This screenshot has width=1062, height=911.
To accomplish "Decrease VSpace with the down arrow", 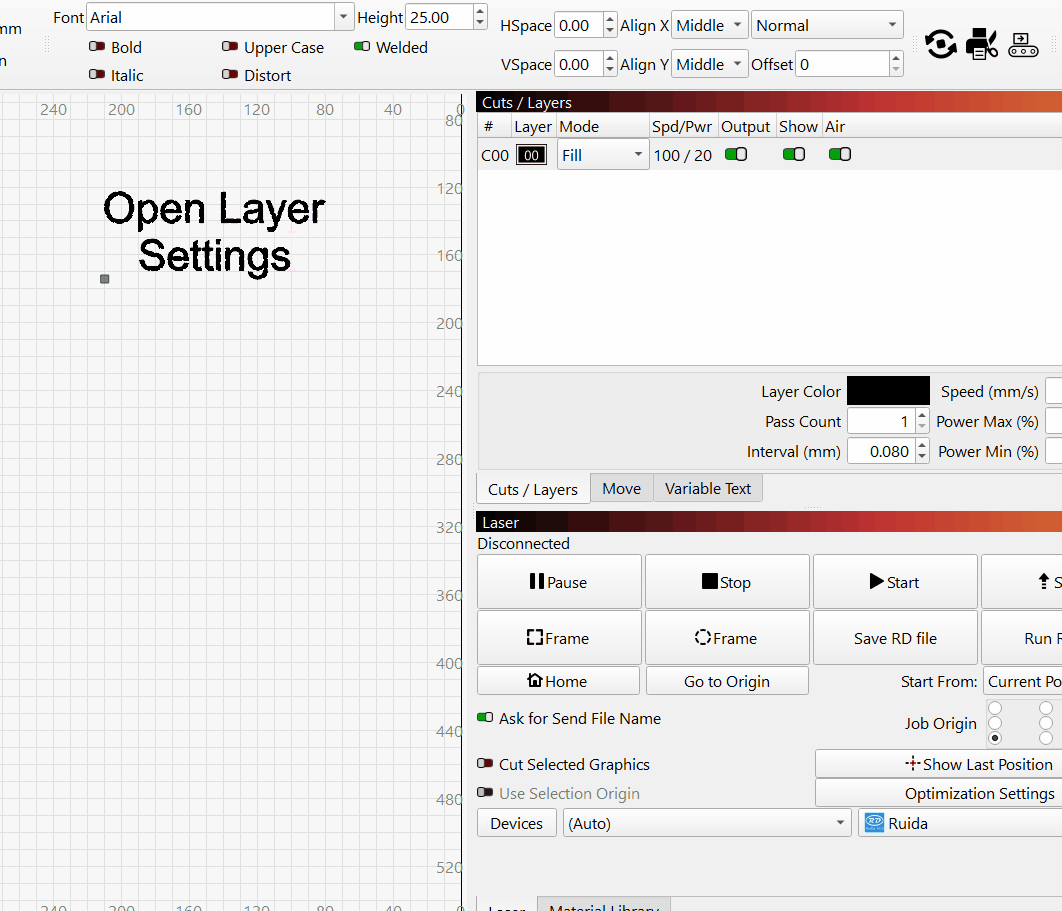I will [x=610, y=70].
